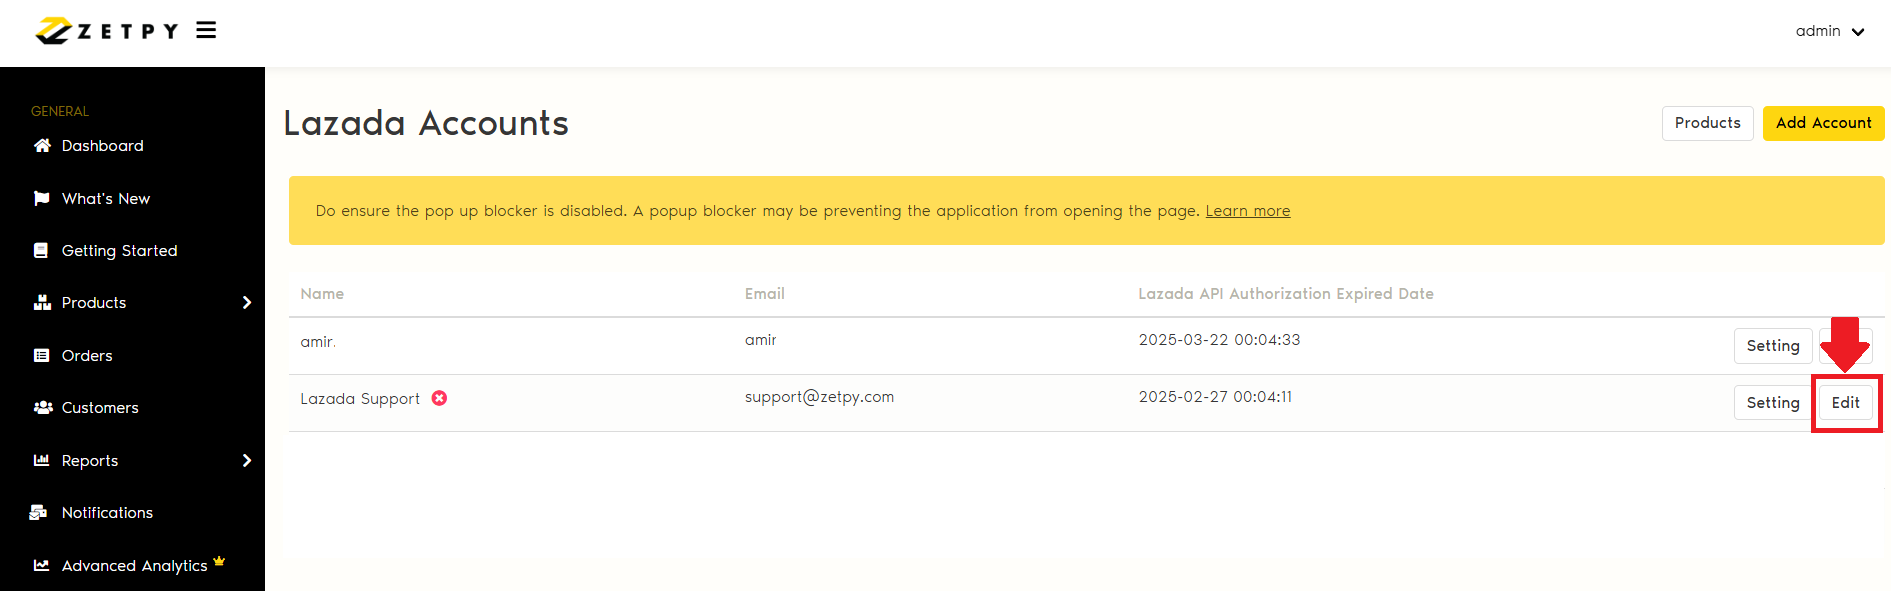Image resolution: width=1891 pixels, height=591 pixels.
Task: Click the red error icon beside Lazada Support
Action: [439, 398]
